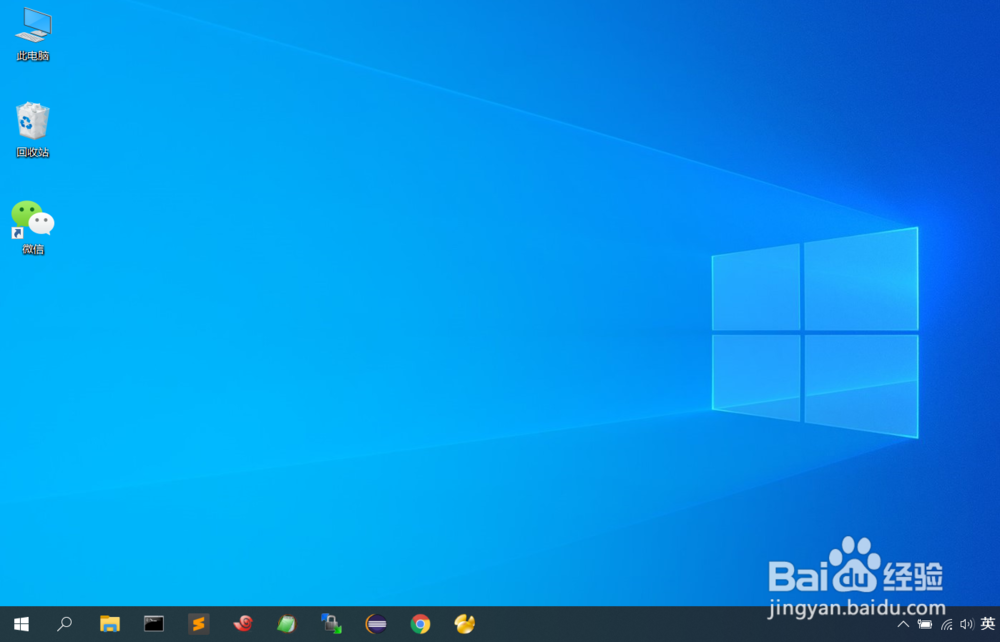Screen dimensions: 1000x642
Task: Open the Wi-Fi network flyout
Action: click(x=946, y=624)
